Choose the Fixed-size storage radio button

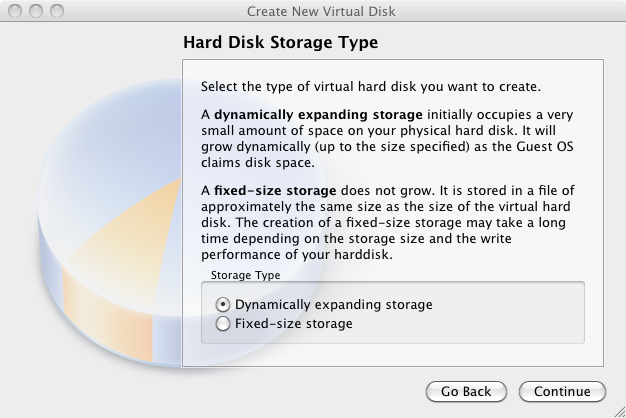click(223, 323)
